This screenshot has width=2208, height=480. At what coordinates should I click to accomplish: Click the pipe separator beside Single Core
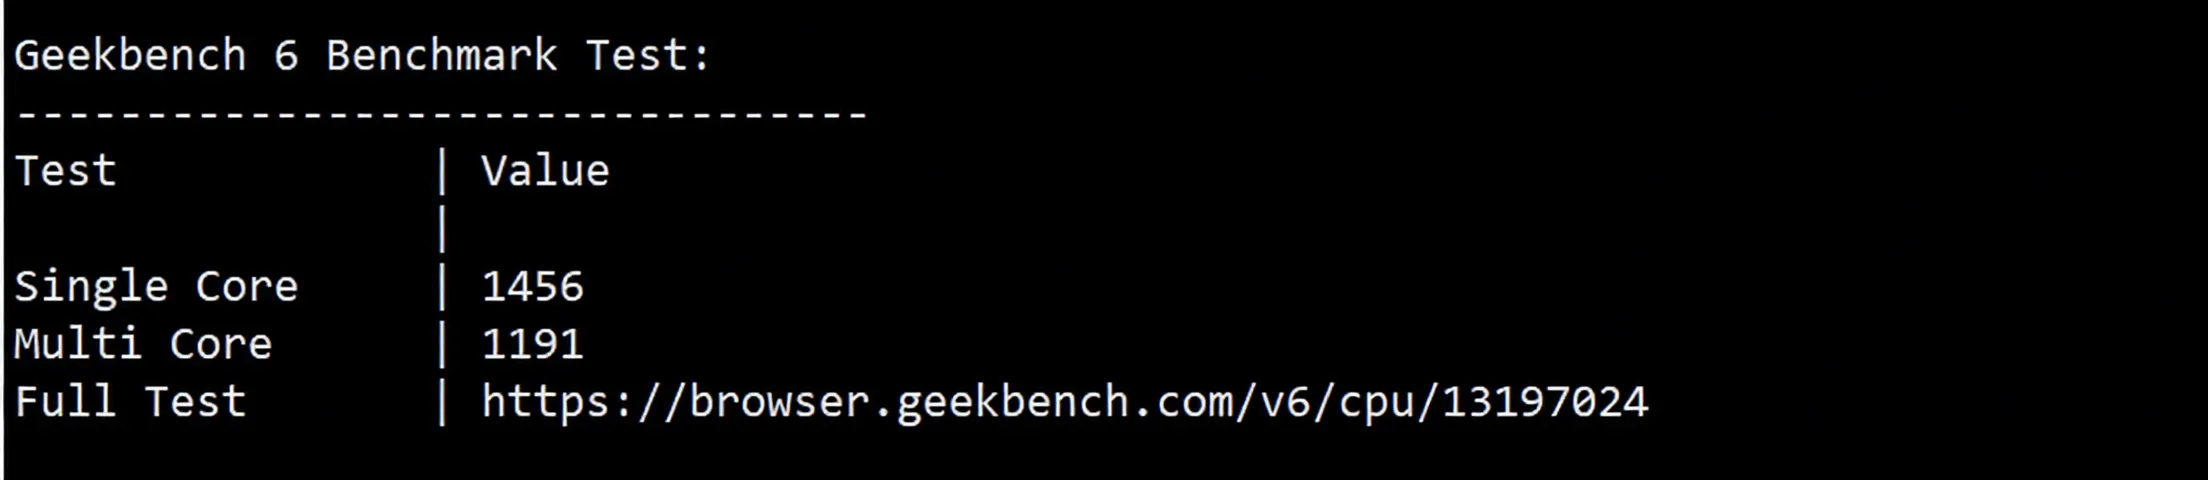[442, 287]
